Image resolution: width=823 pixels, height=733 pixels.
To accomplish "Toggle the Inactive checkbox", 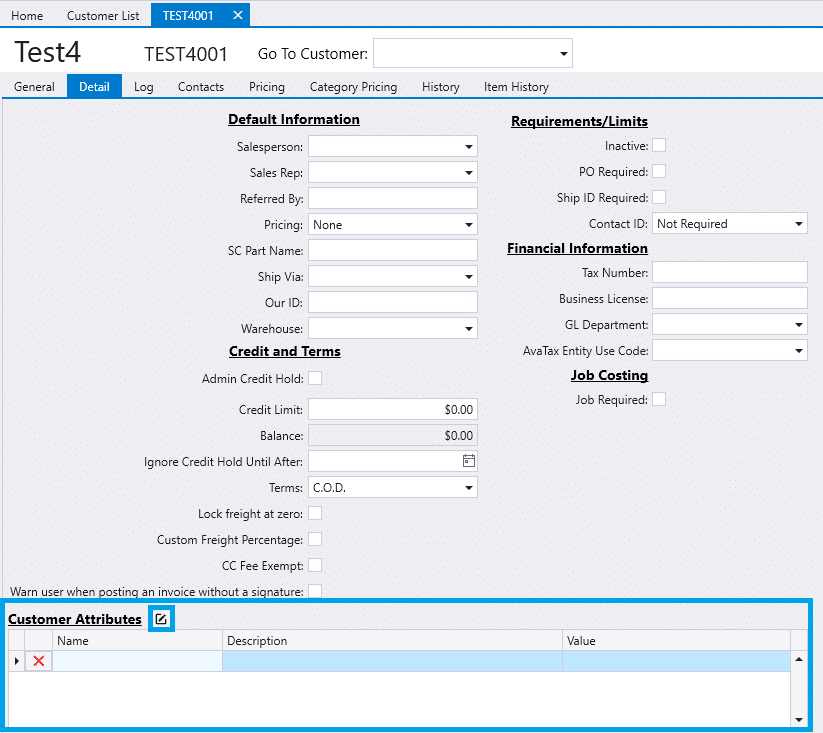I will pos(659,146).
